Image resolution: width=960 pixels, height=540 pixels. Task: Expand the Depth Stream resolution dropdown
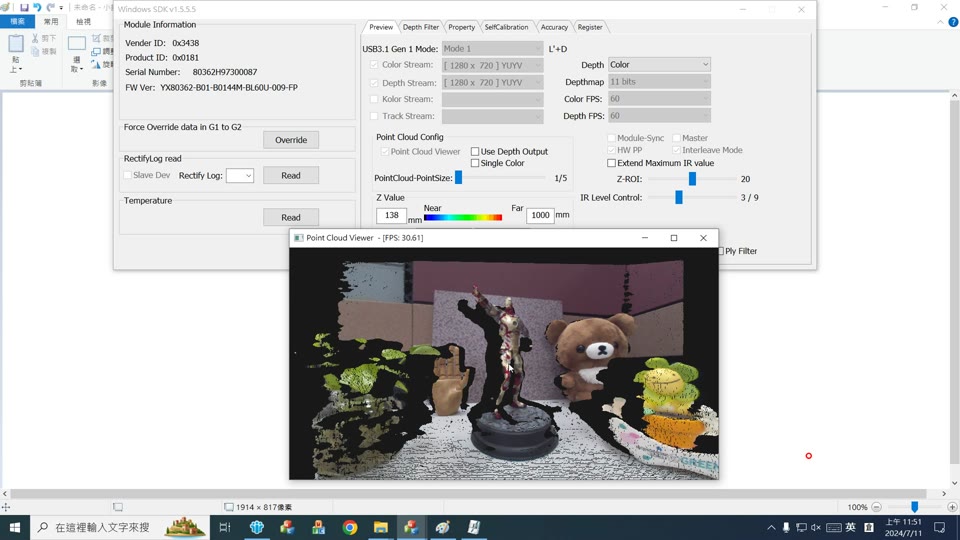coord(492,83)
